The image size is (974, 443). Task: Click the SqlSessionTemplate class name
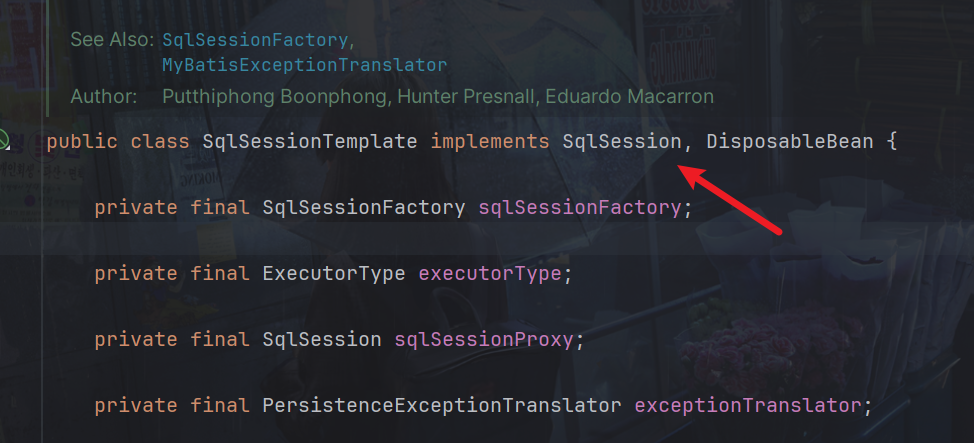(x=309, y=141)
